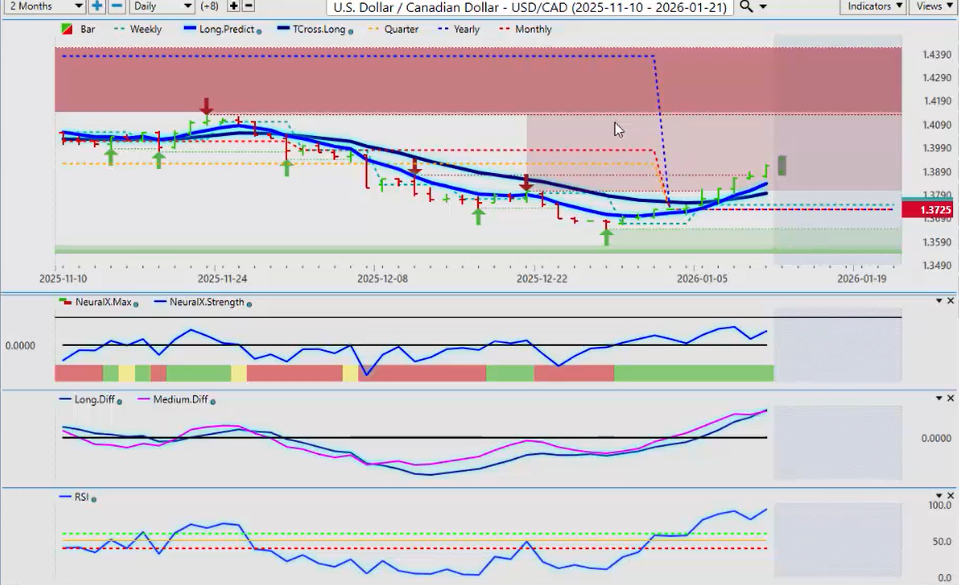Click the NeuralX.Strength legend label
This screenshot has height=585, width=959.
click(205, 302)
